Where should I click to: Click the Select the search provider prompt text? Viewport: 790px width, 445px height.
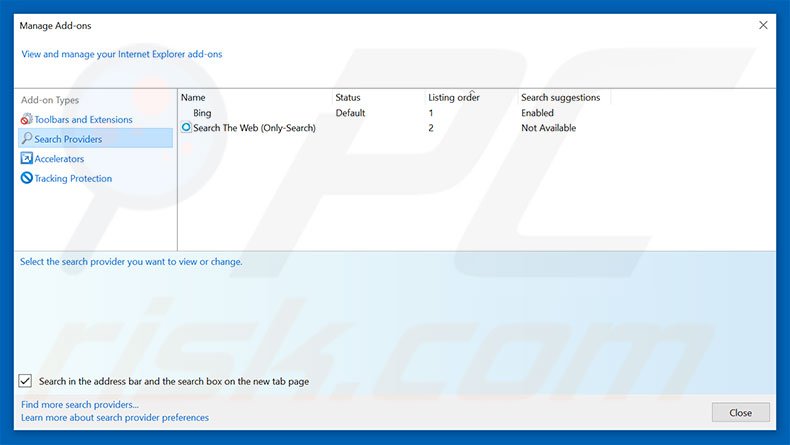(131, 262)
